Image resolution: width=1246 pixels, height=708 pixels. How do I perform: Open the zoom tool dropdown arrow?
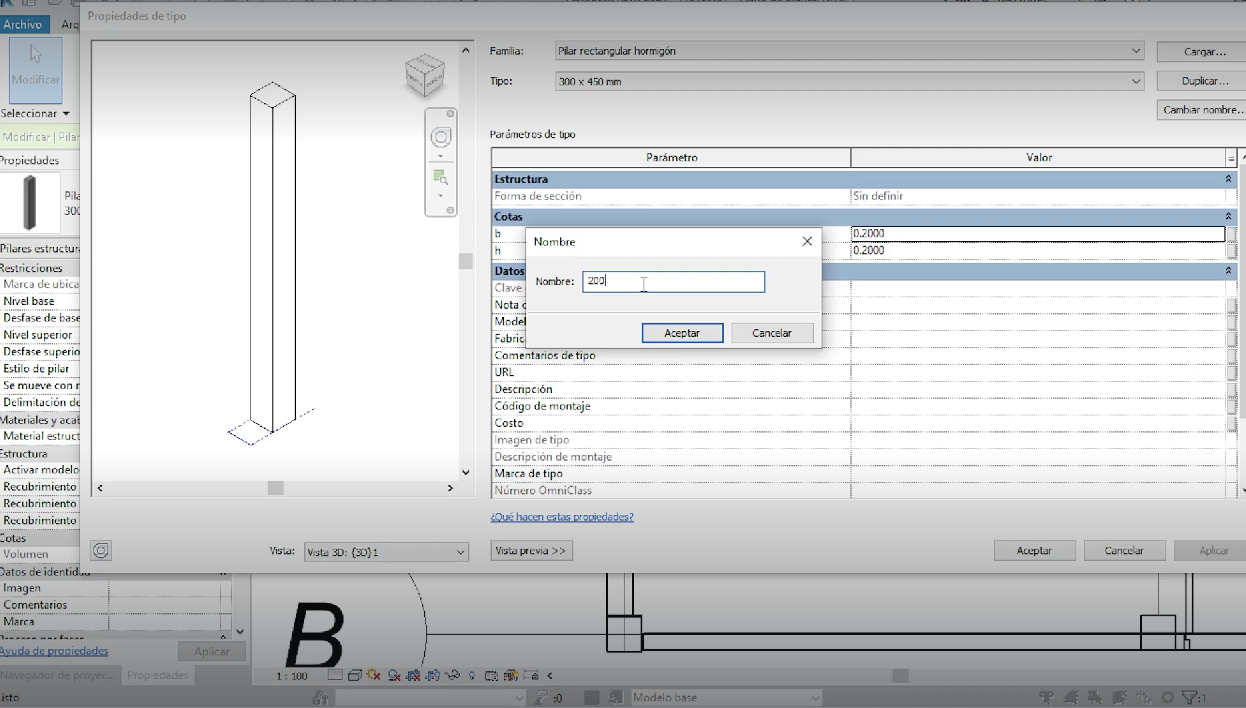point(441,196)
